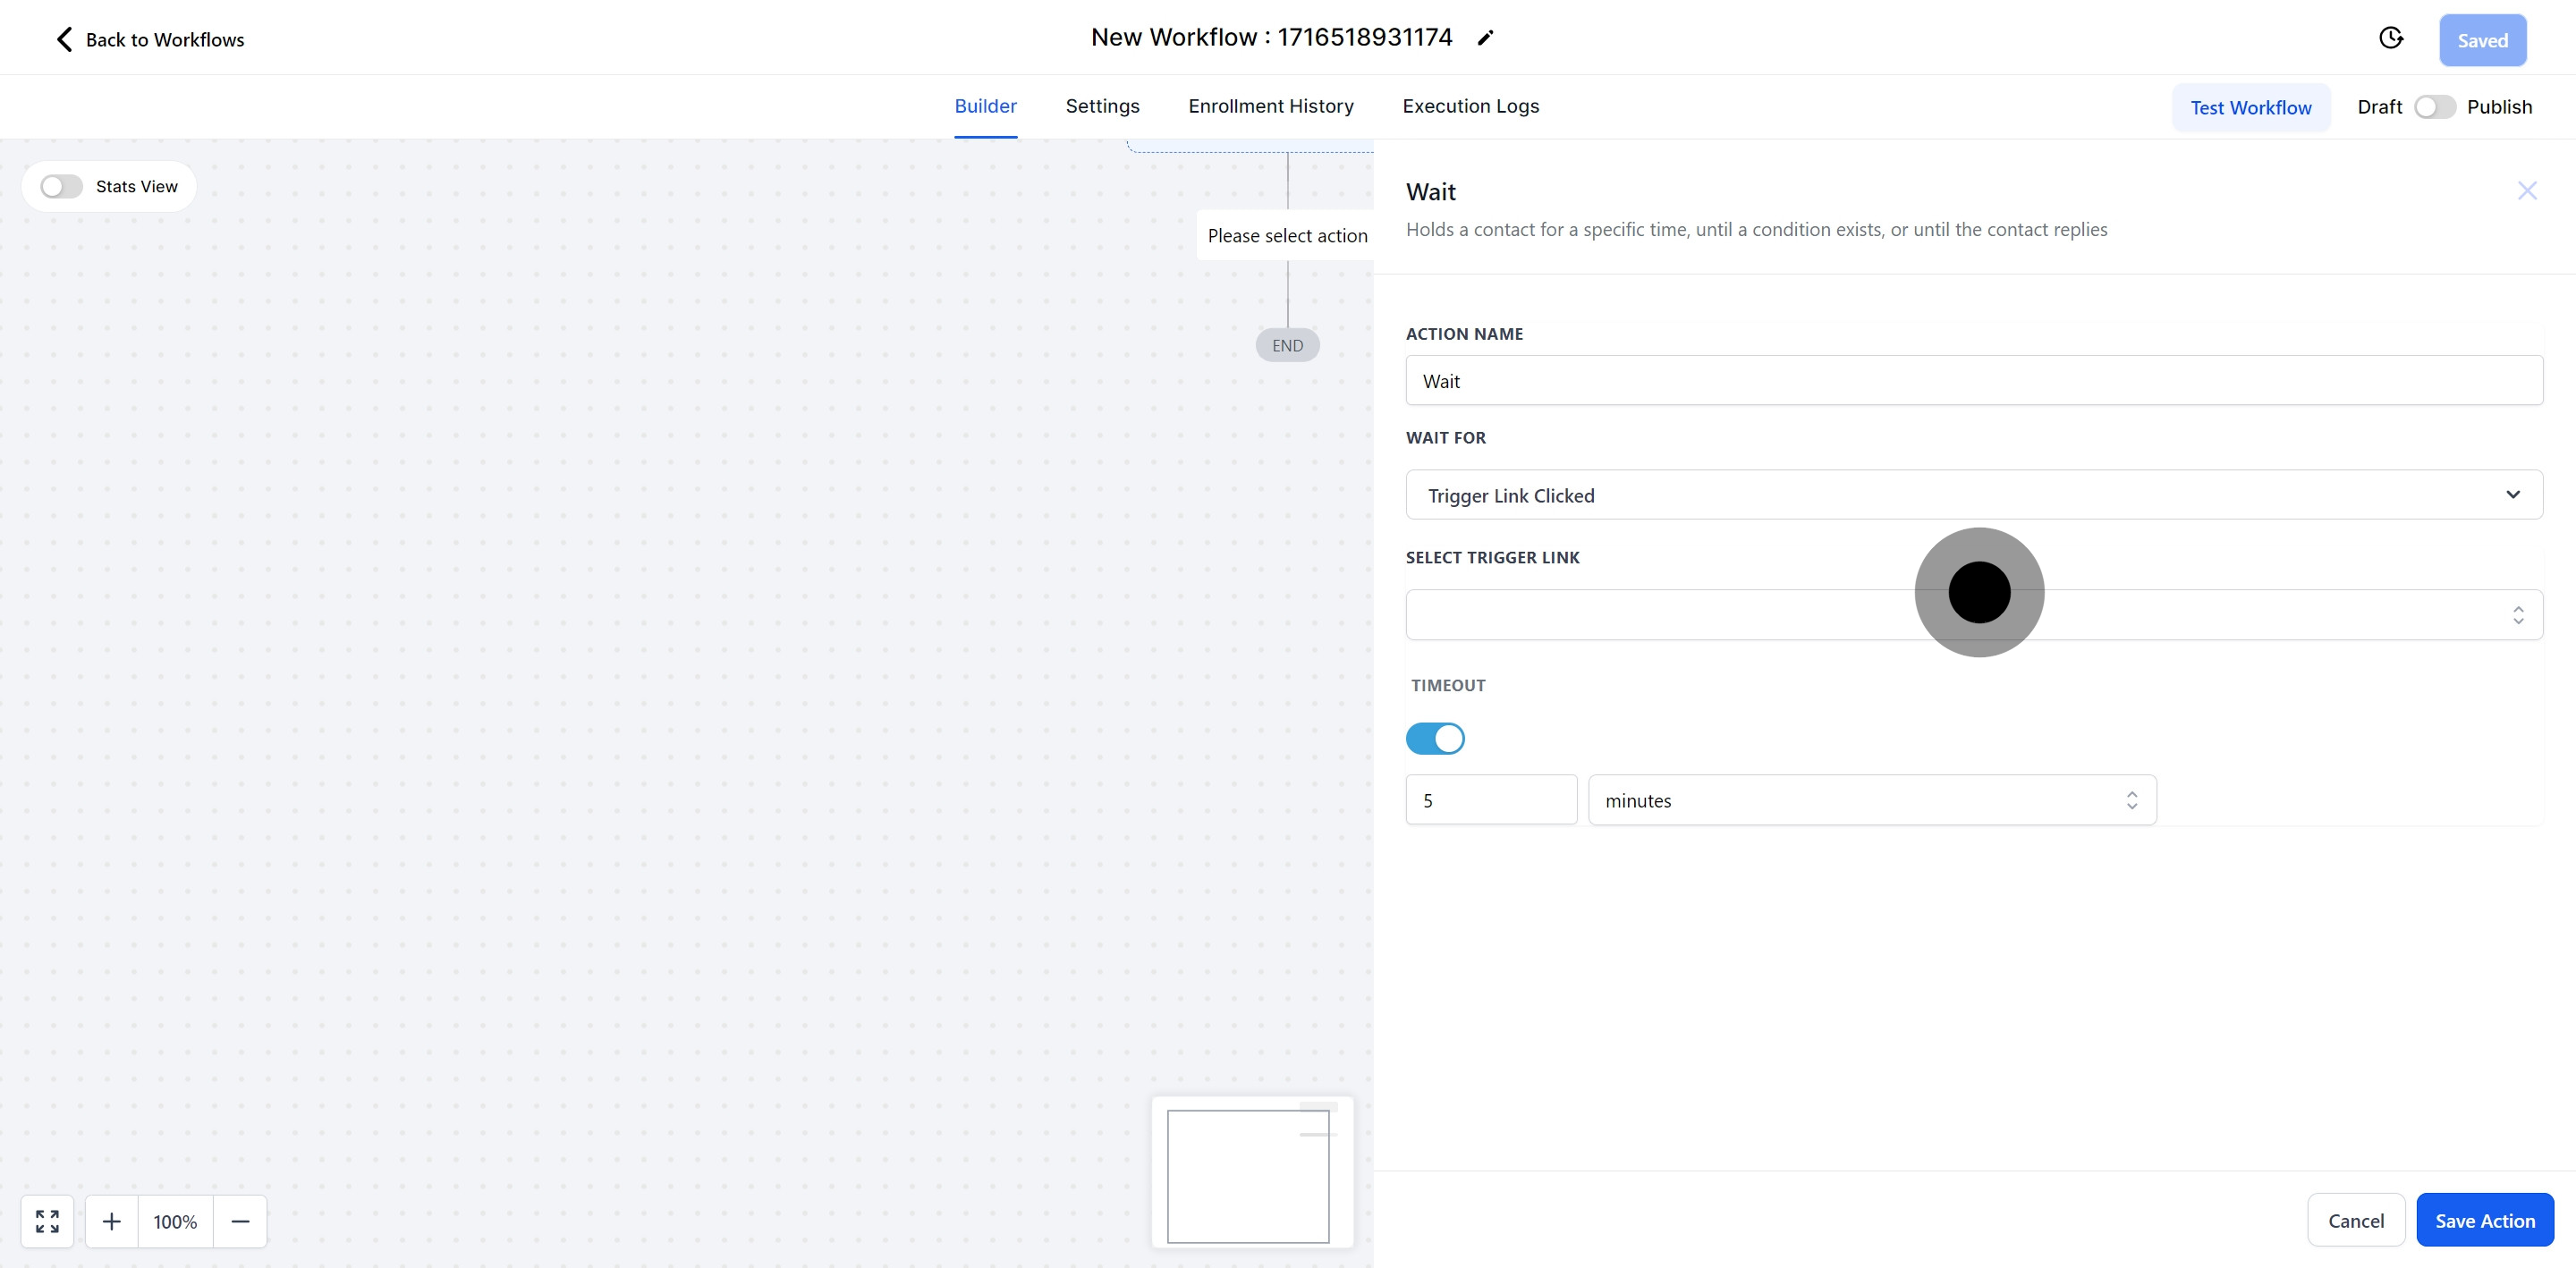Viewport: 2576px width, 1268px height.
Task: Disable the Timeout toggle
Action: 1435,739
